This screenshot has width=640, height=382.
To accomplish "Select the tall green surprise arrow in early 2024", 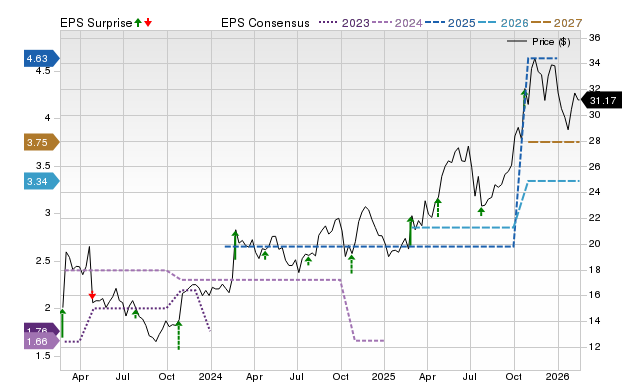I will click(235, 245).
